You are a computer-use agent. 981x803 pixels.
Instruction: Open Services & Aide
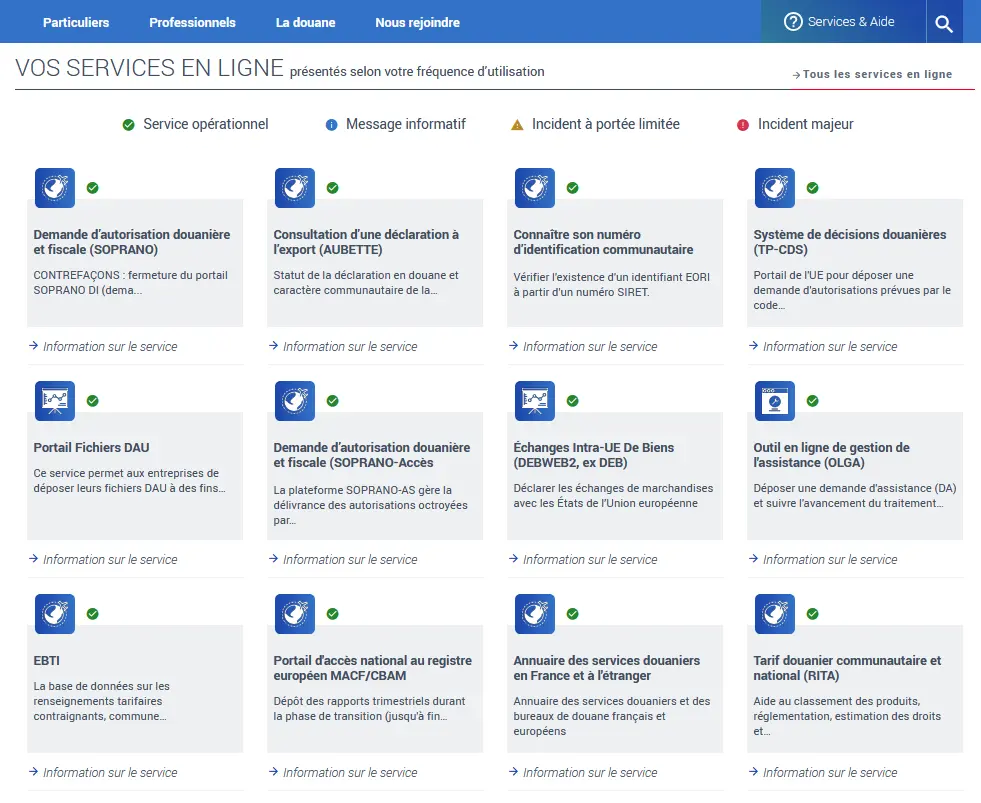[839, 22]
